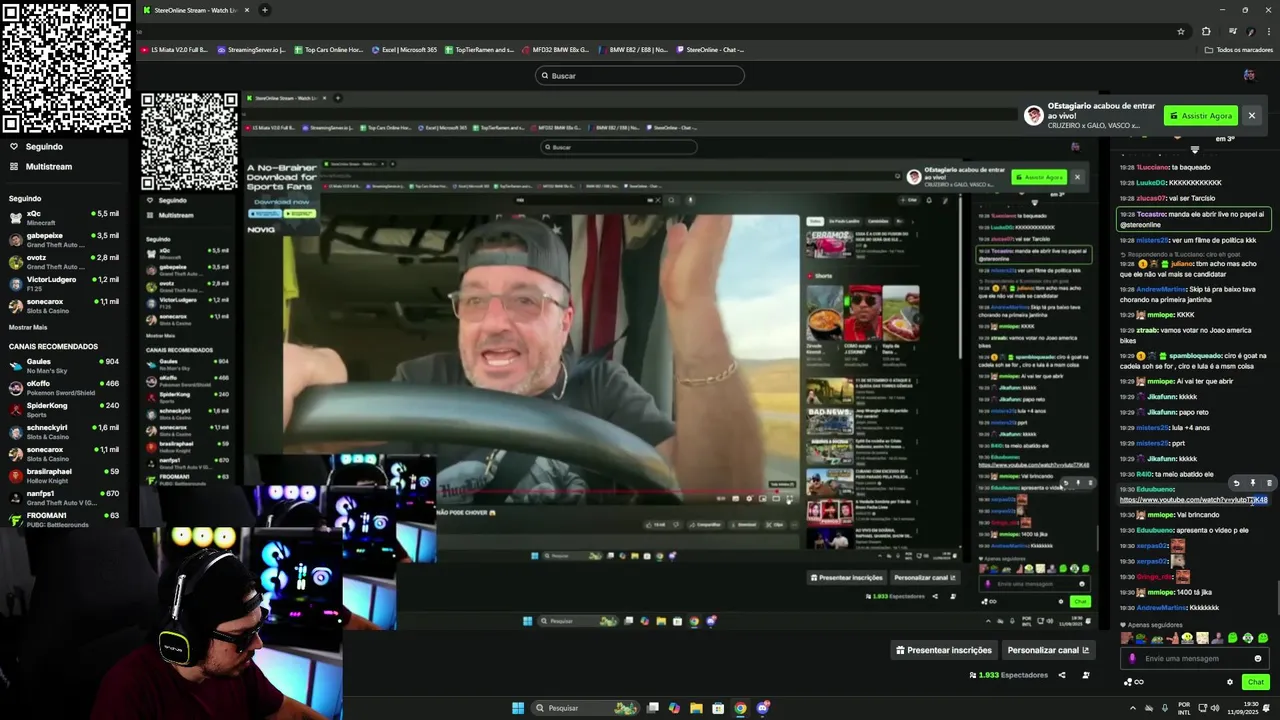Image resolution: width=1280 pixels, height=720 pixels.
Task: Open a new browser tab
Action: tap(264, 10)
